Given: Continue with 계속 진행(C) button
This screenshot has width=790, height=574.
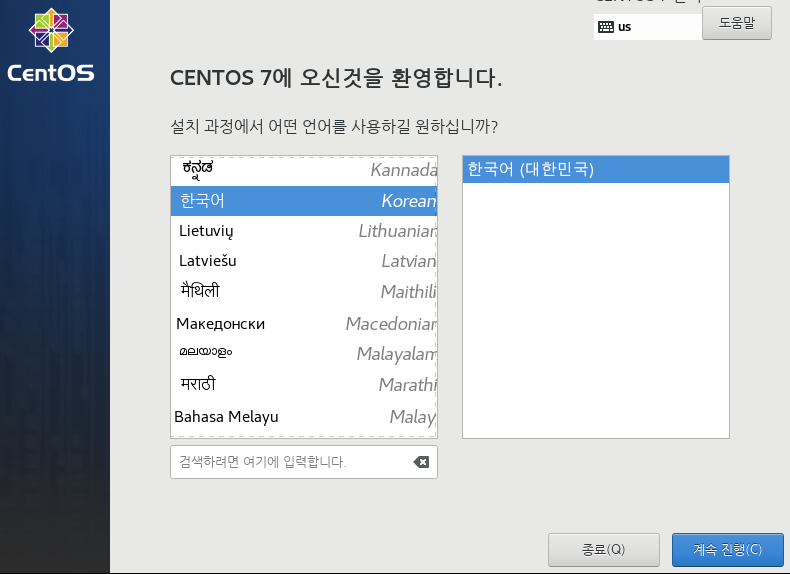Looking at the screenshot, I should (728, 549).
